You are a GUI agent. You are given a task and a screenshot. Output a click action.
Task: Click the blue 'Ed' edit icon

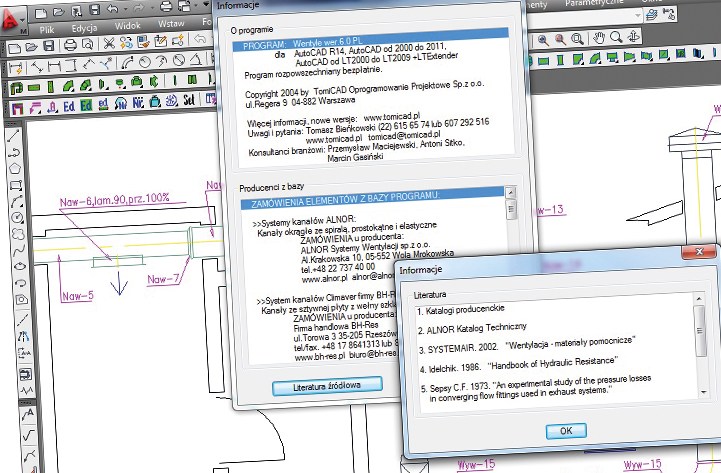click(x=69, y=107)
